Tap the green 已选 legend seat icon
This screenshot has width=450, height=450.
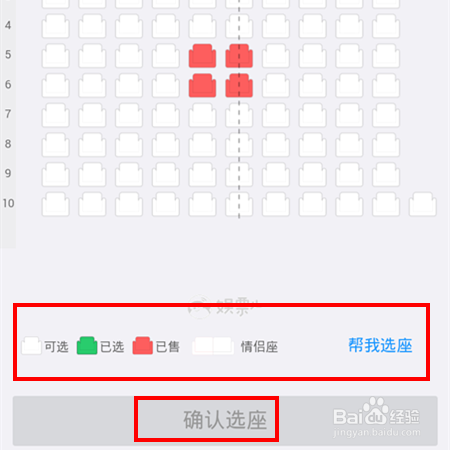87,346
